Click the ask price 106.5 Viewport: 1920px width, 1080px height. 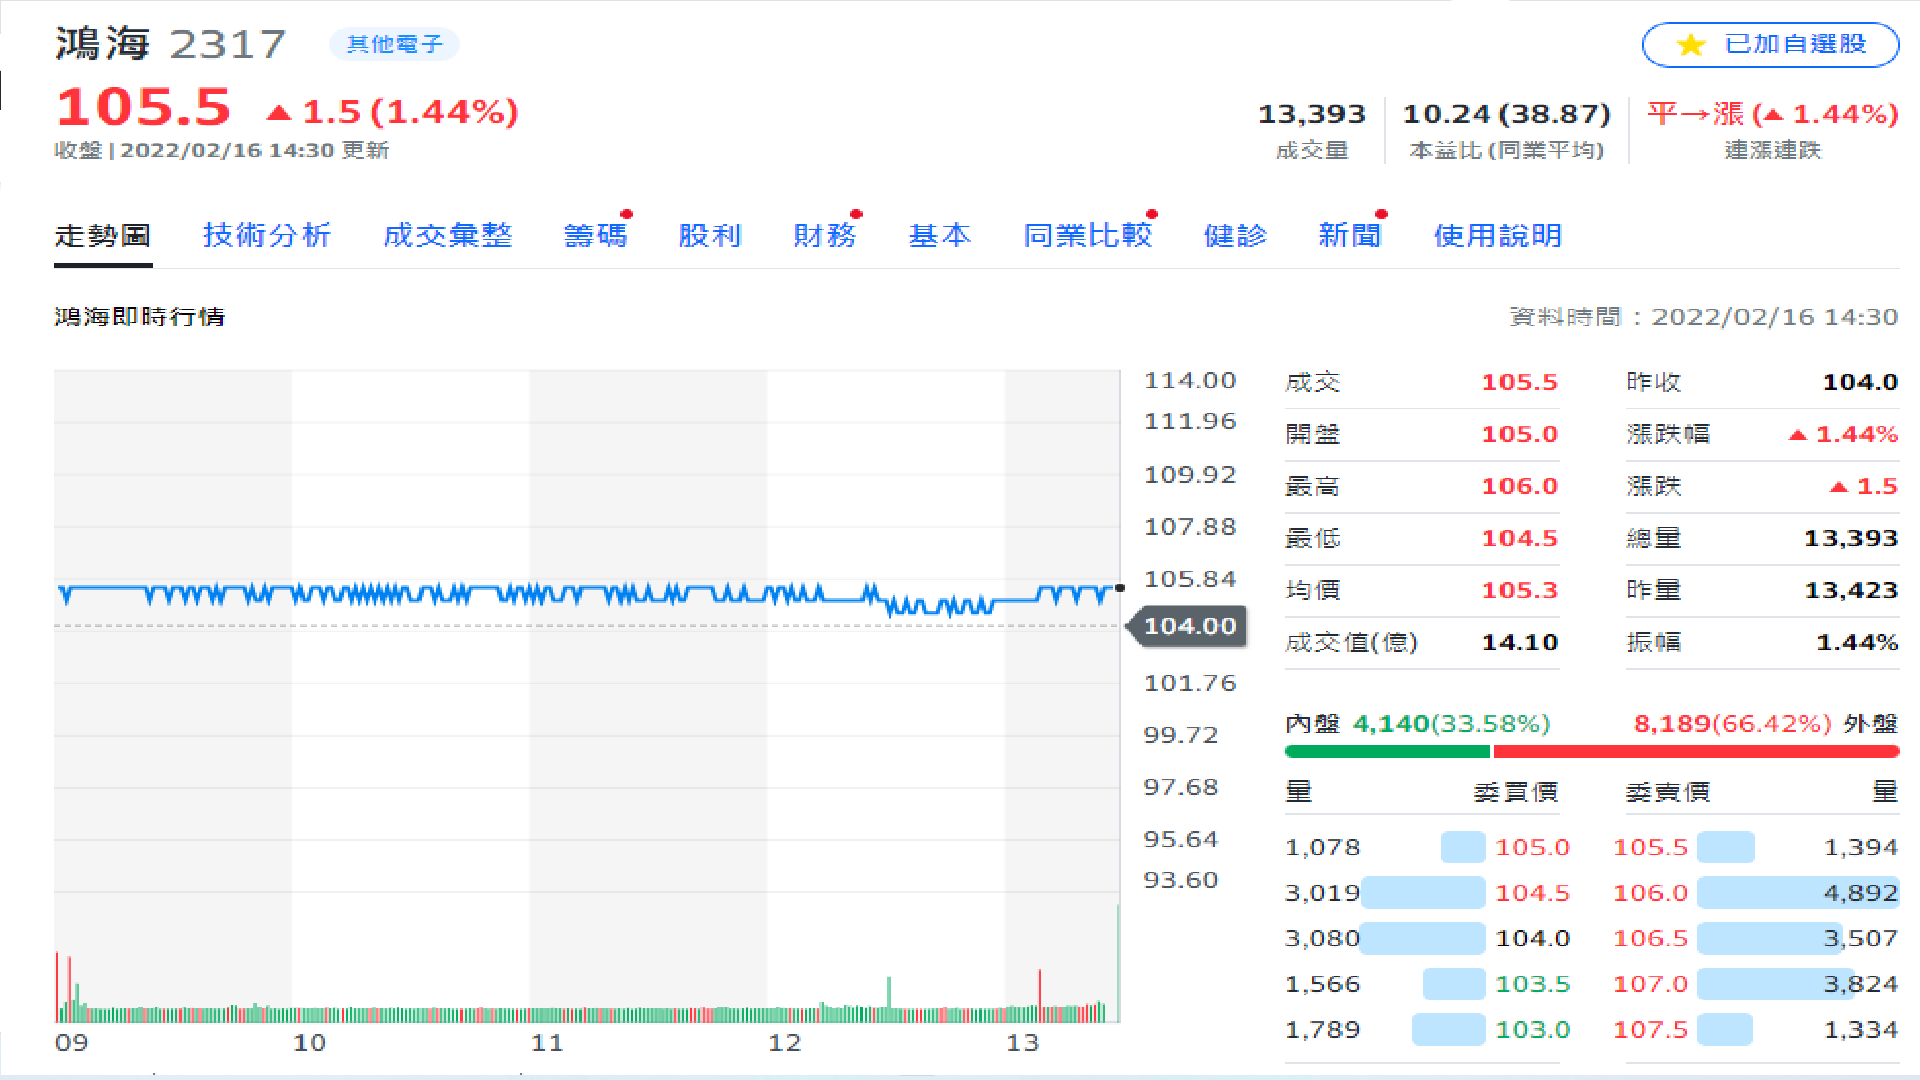pos(1650,938)
